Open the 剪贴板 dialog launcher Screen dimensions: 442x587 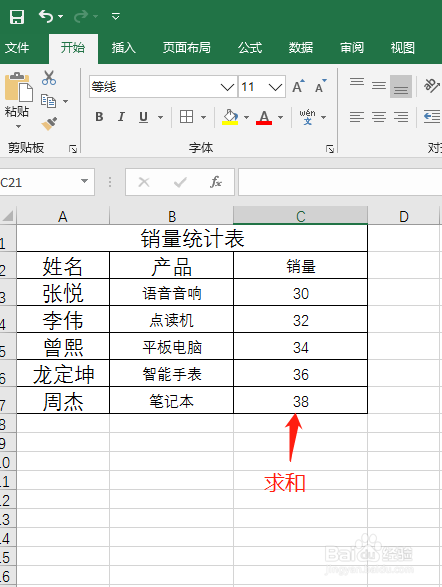(x=73, y=149)
